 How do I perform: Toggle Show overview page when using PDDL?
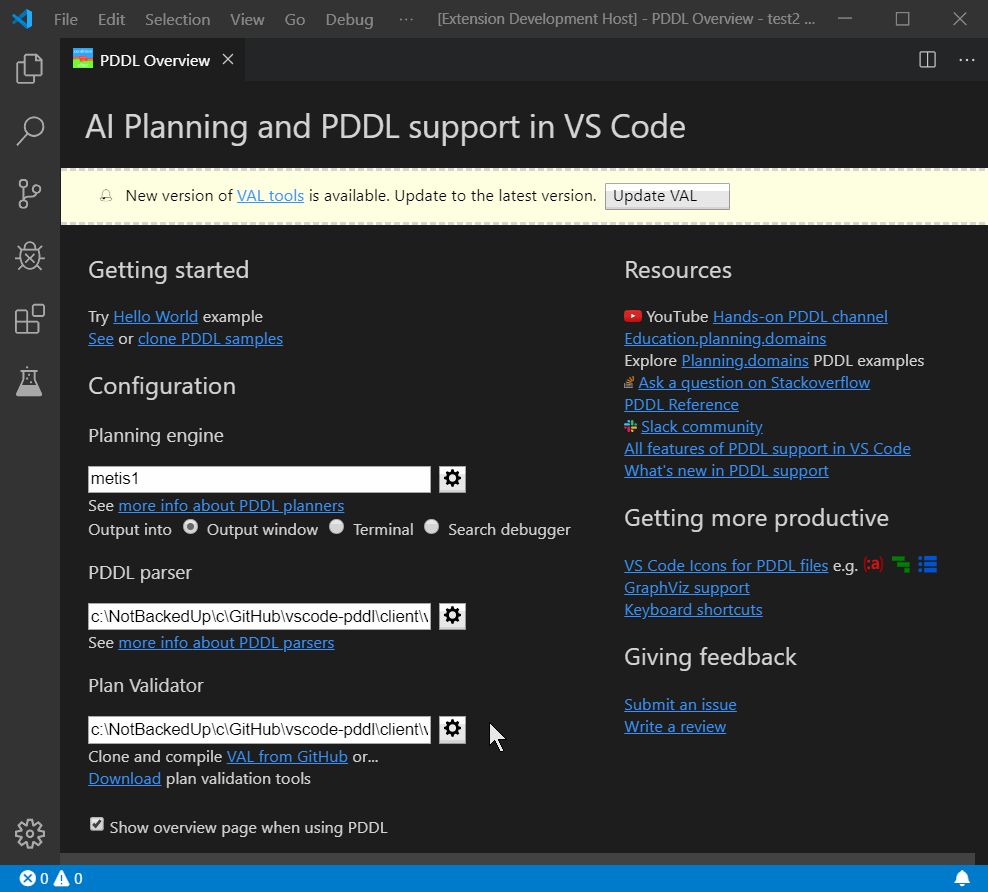click(x=96, y=824)
